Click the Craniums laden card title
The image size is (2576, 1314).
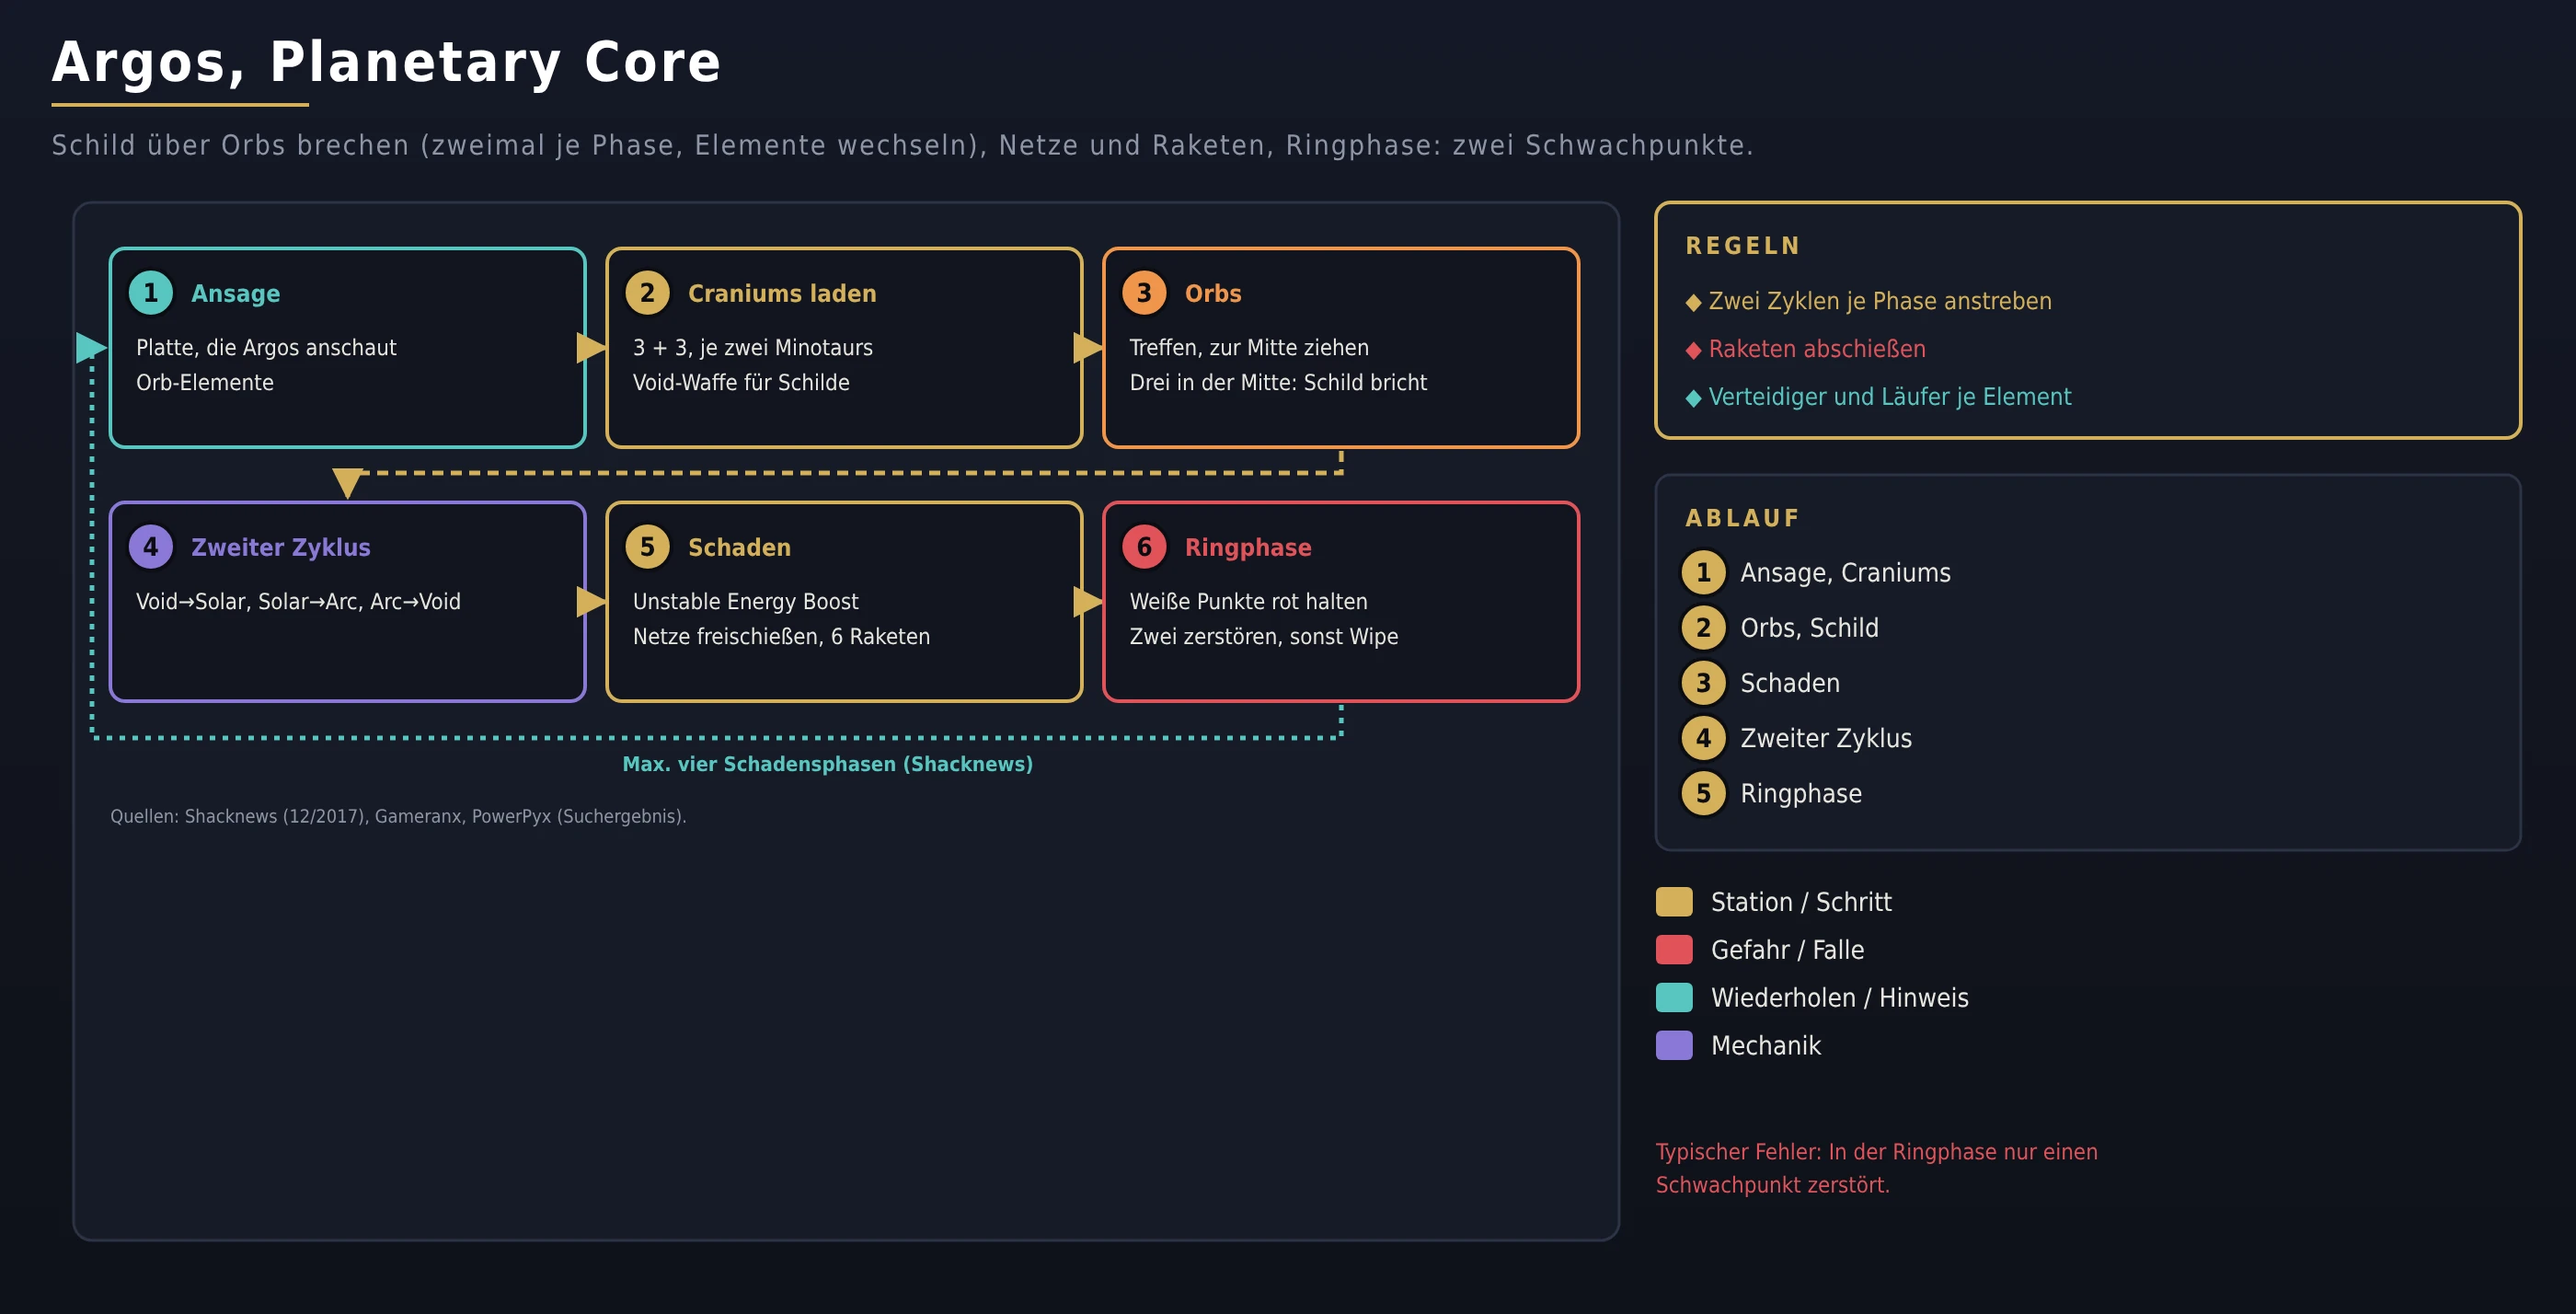[x=782, y=294]
